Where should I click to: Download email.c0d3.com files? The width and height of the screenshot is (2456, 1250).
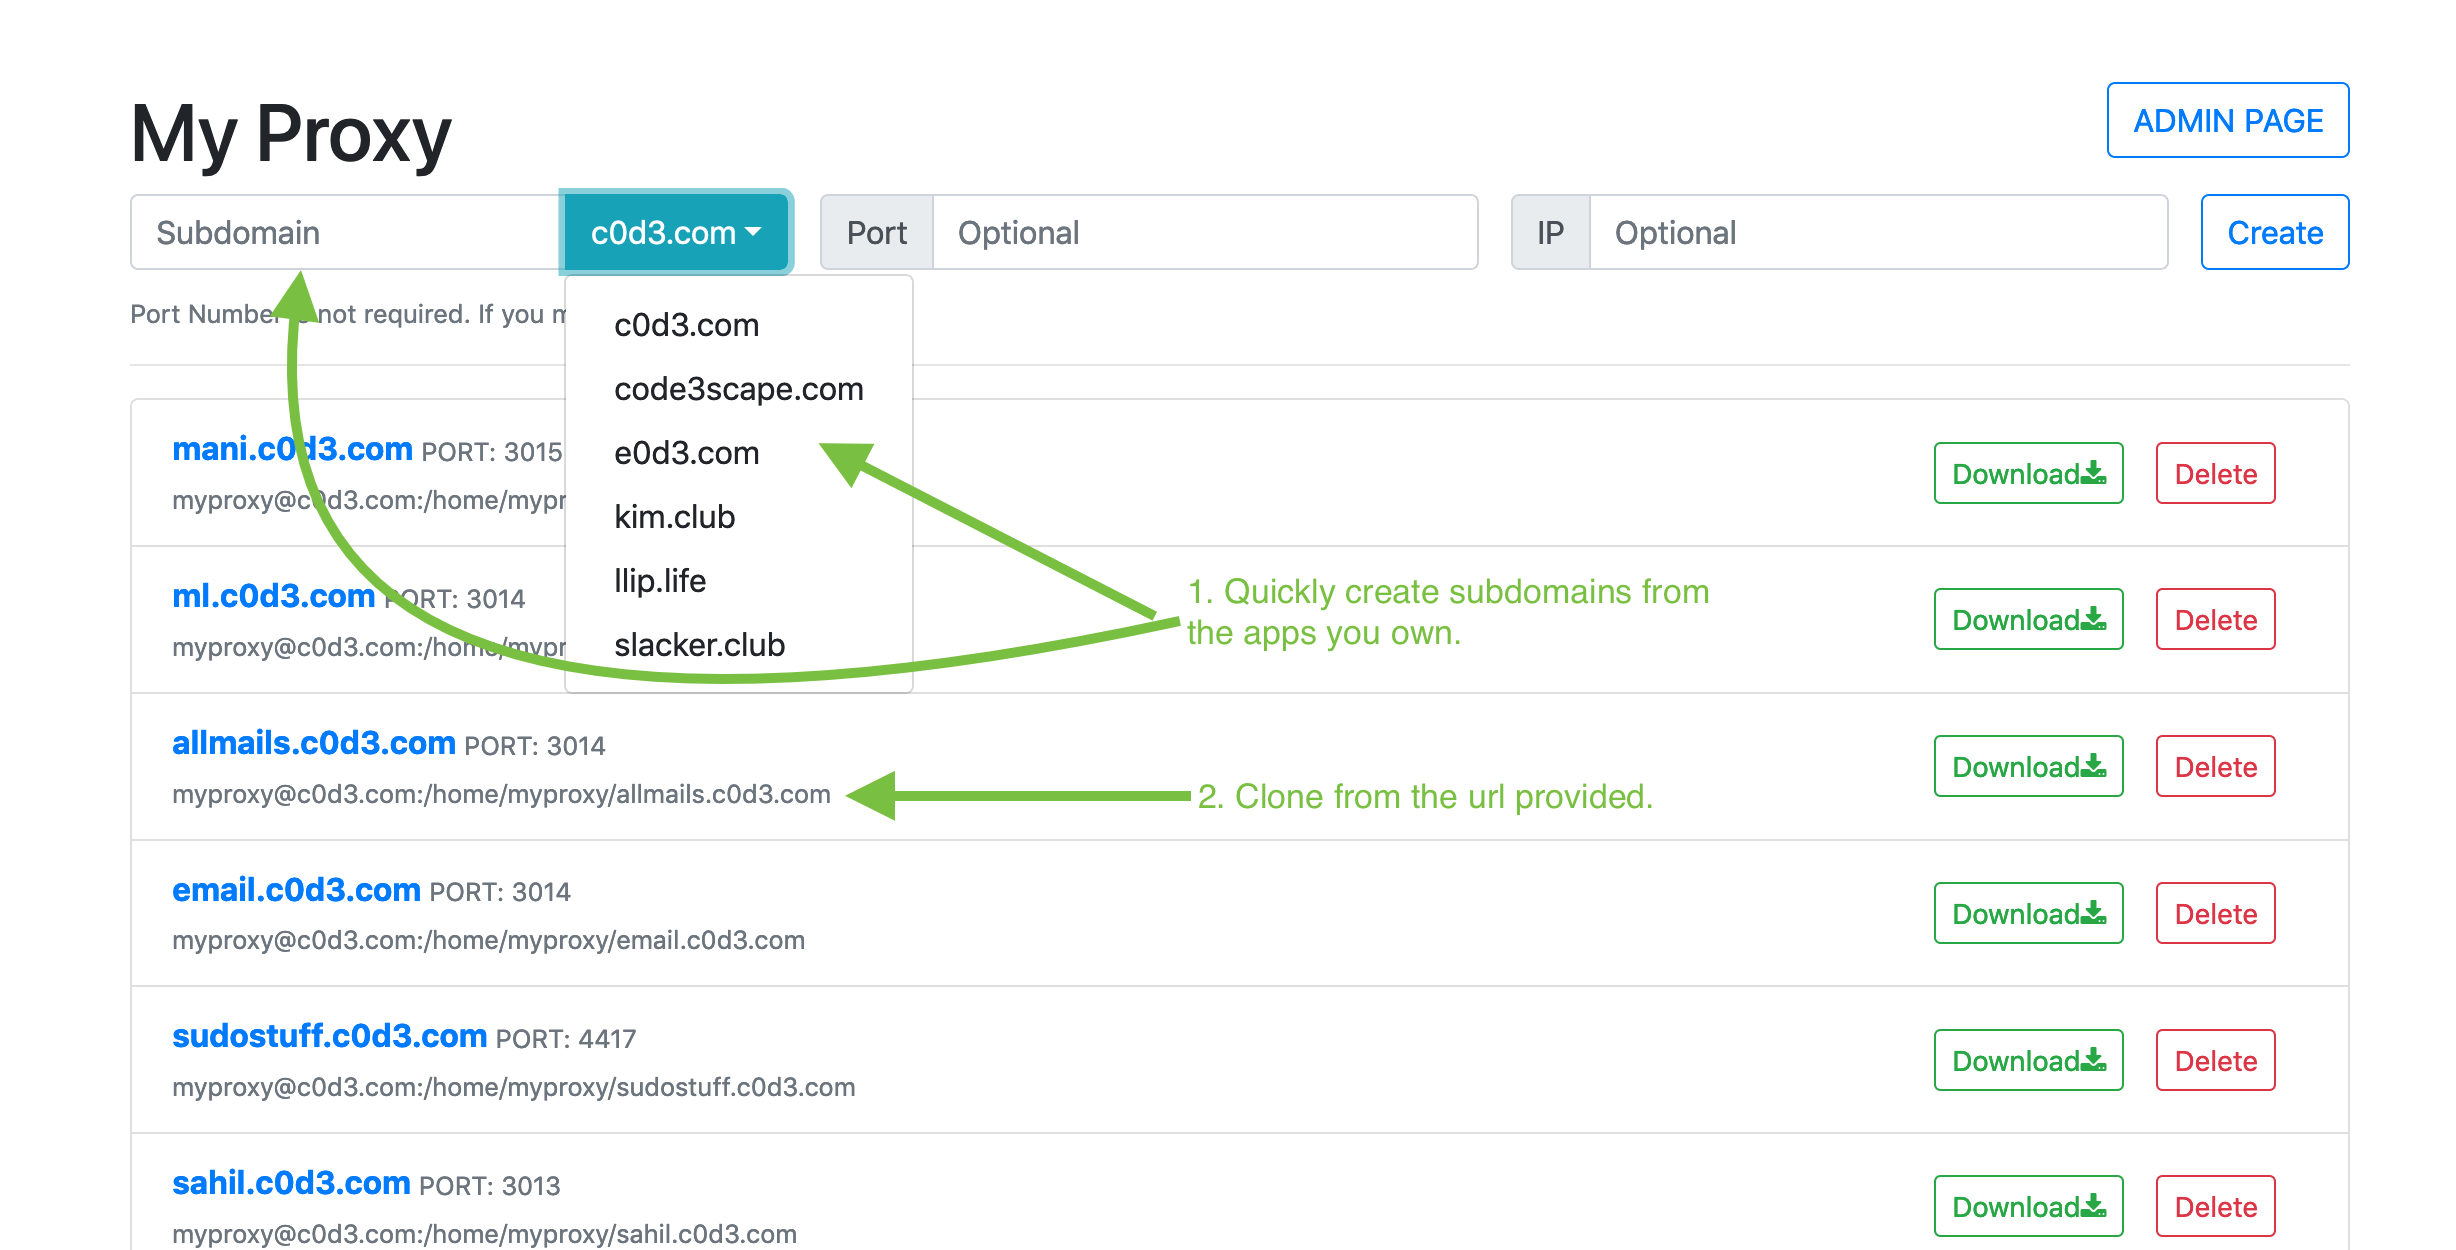(2028, 913)
